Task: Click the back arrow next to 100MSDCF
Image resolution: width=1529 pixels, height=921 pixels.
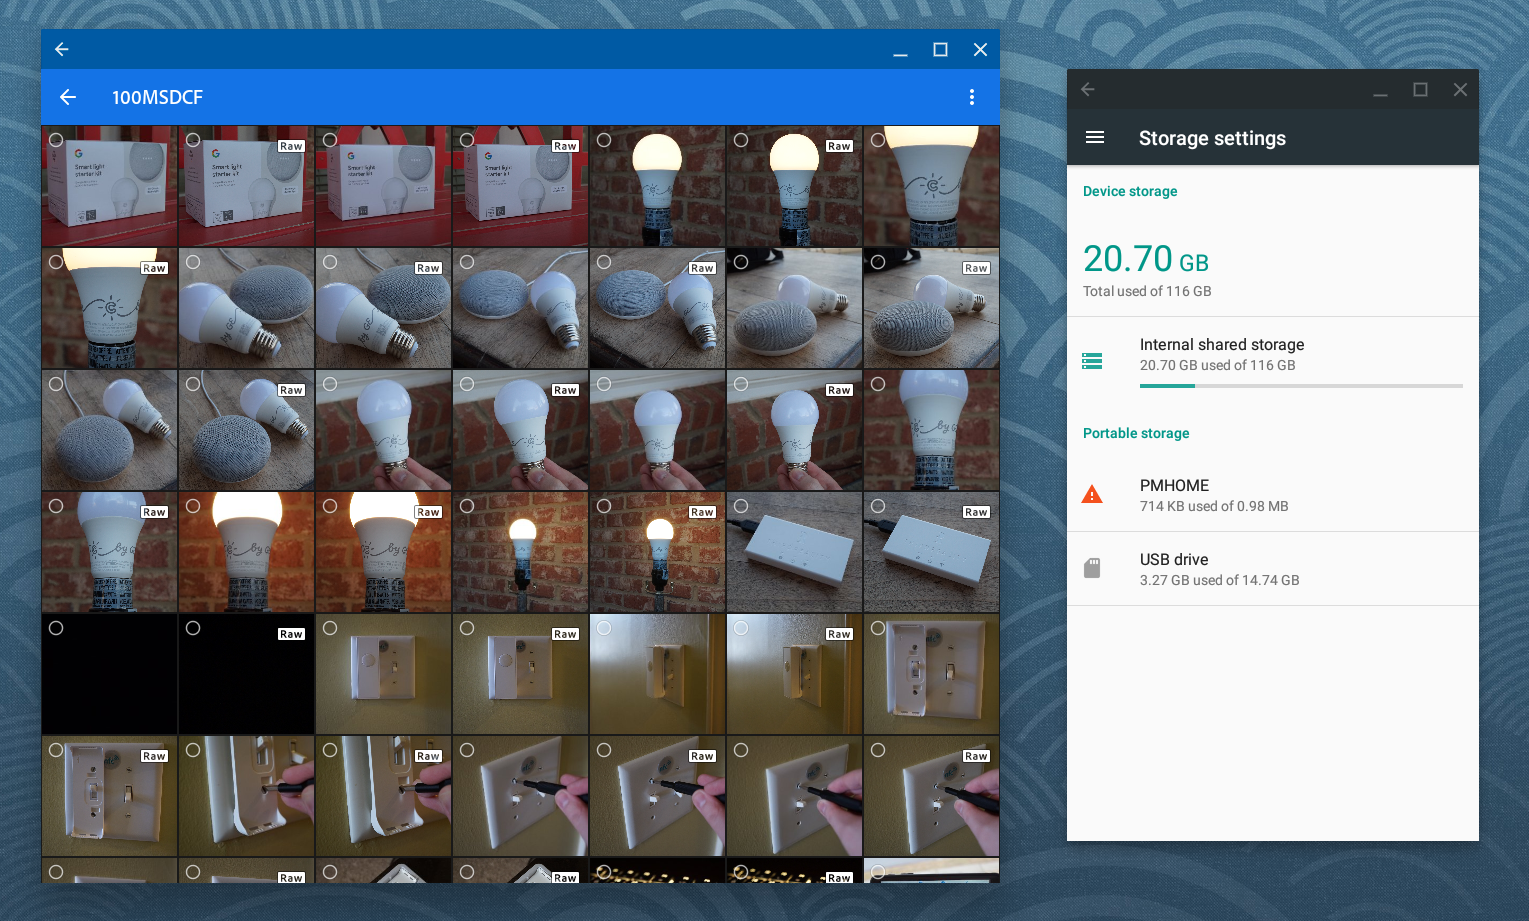Action: point(67,97)
